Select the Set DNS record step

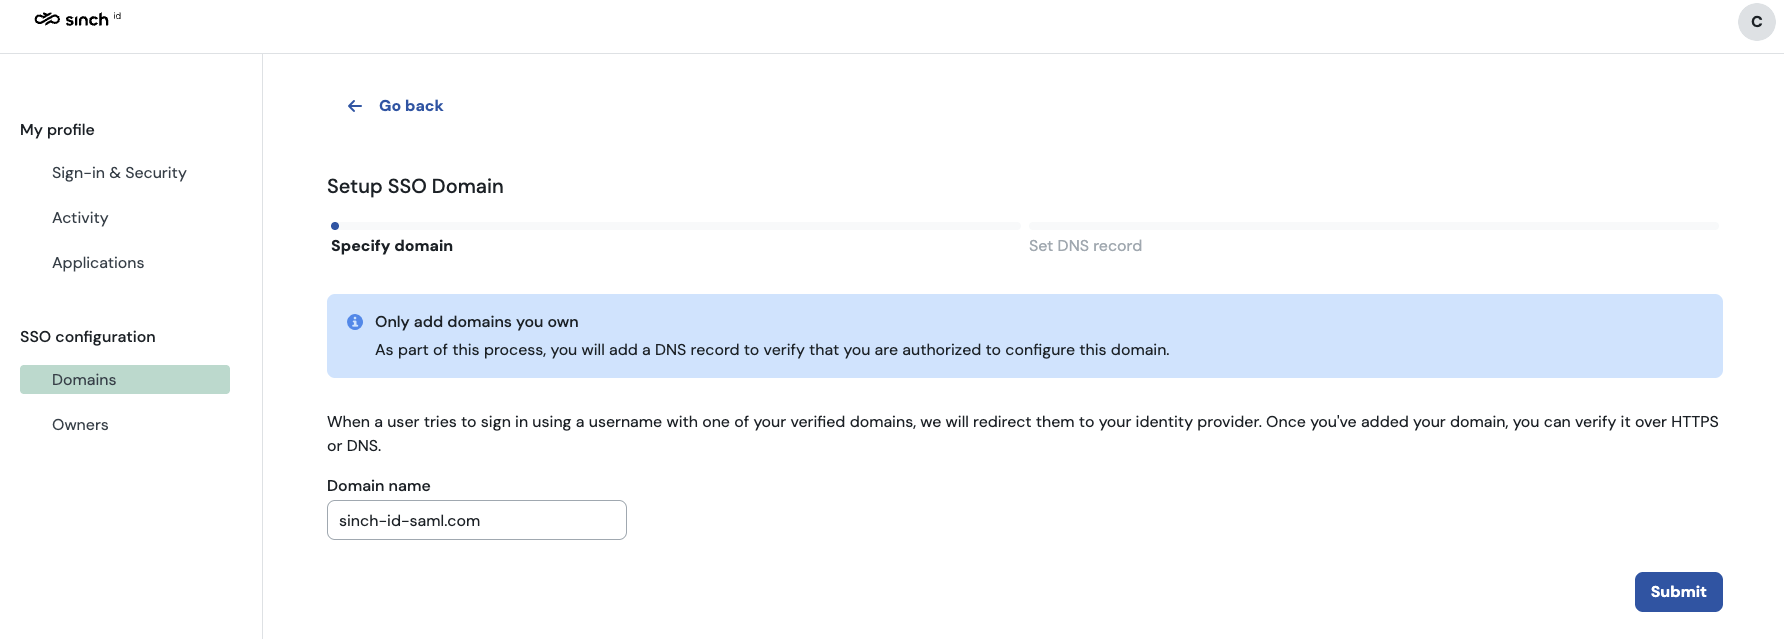coord(1085,246)
